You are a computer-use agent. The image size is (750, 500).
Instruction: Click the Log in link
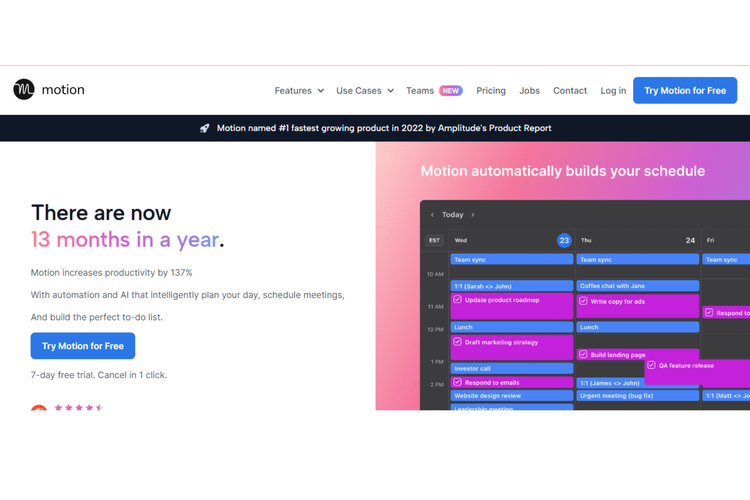coord(613,90)
